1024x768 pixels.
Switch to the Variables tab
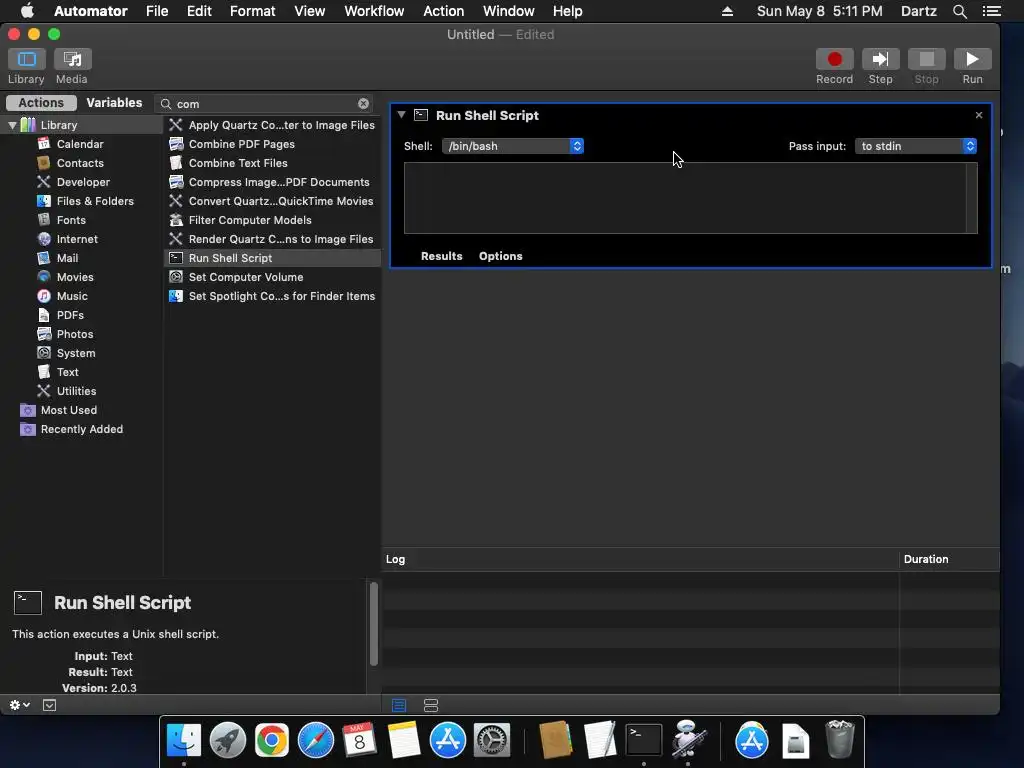pos(114,103)
